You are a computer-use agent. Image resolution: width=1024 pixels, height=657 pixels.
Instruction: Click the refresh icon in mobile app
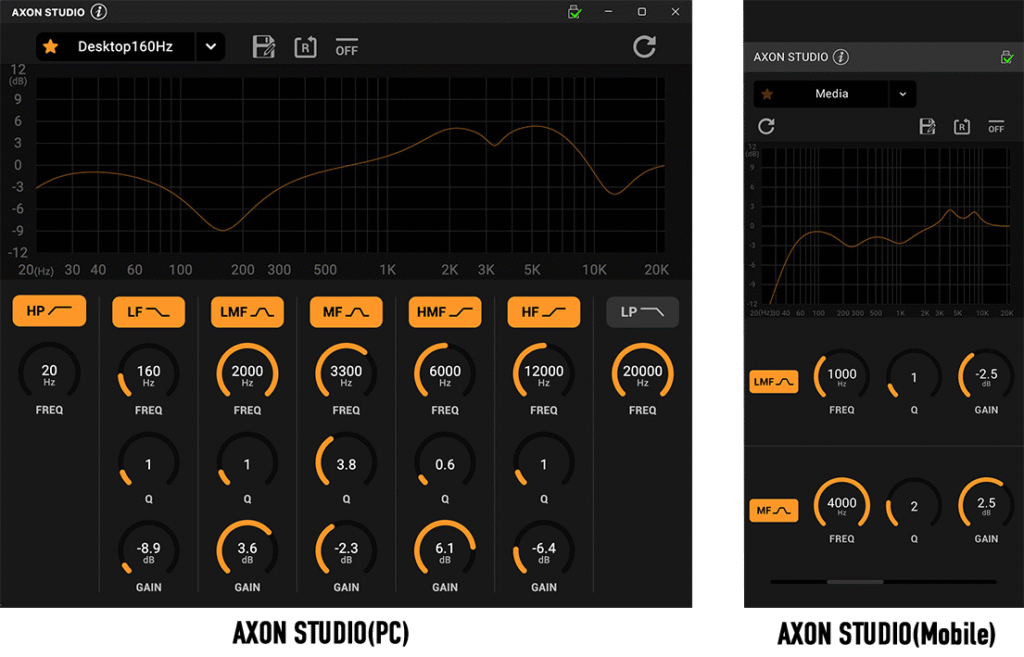[x=766, y=126]
